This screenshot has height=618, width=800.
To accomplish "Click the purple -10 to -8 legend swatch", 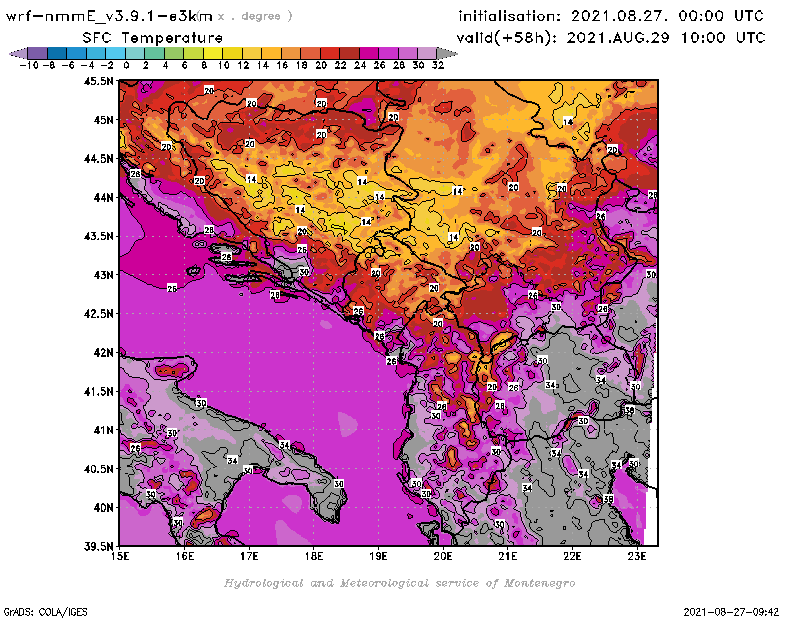I will point(38,53).
